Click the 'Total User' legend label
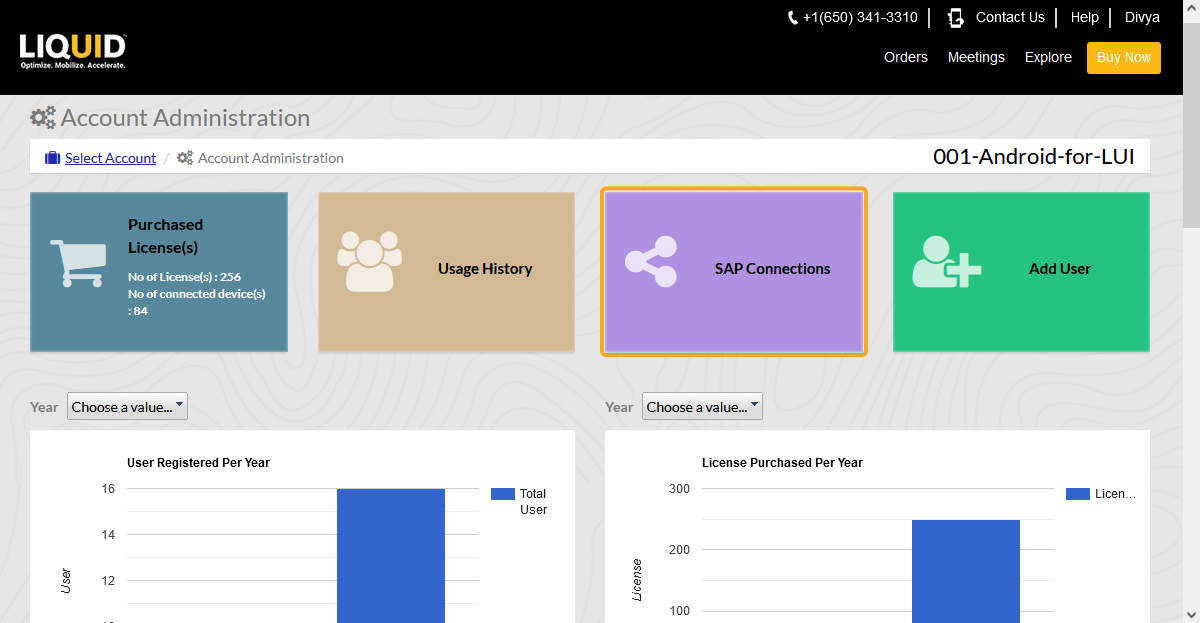Image resolution: width=1200 pixels, height=623 pixels. 533,502
